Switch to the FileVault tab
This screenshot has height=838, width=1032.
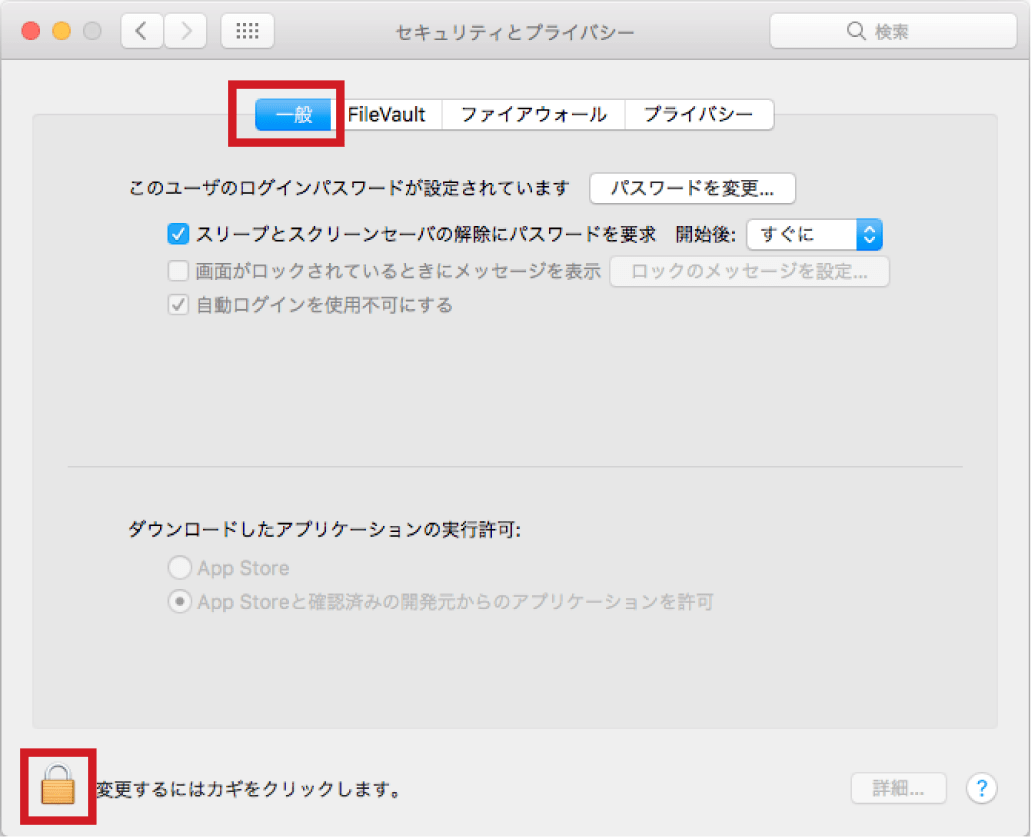387,115
